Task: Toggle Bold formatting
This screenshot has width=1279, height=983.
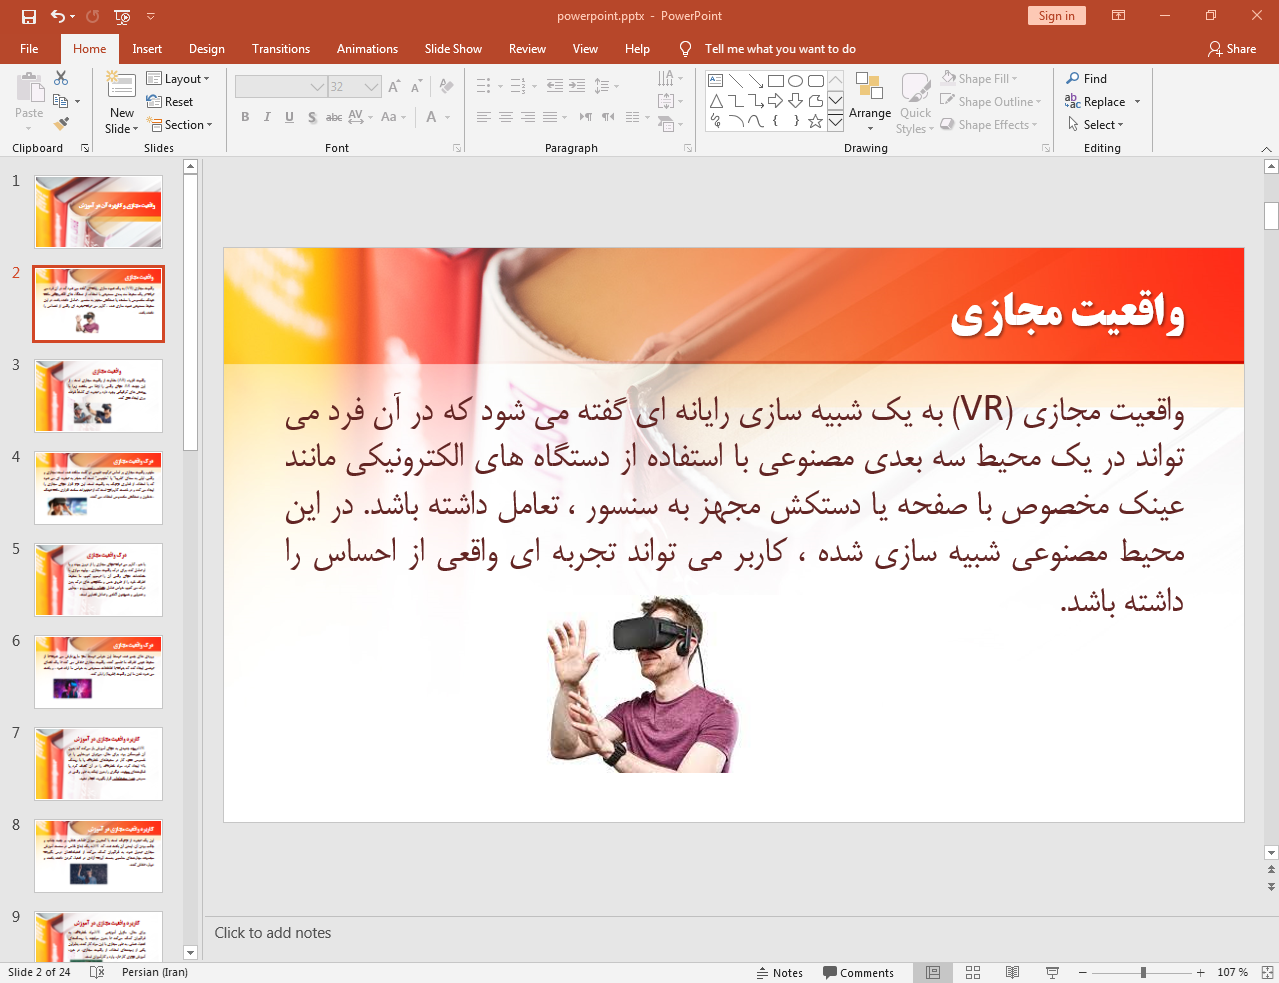Action: 245,117
